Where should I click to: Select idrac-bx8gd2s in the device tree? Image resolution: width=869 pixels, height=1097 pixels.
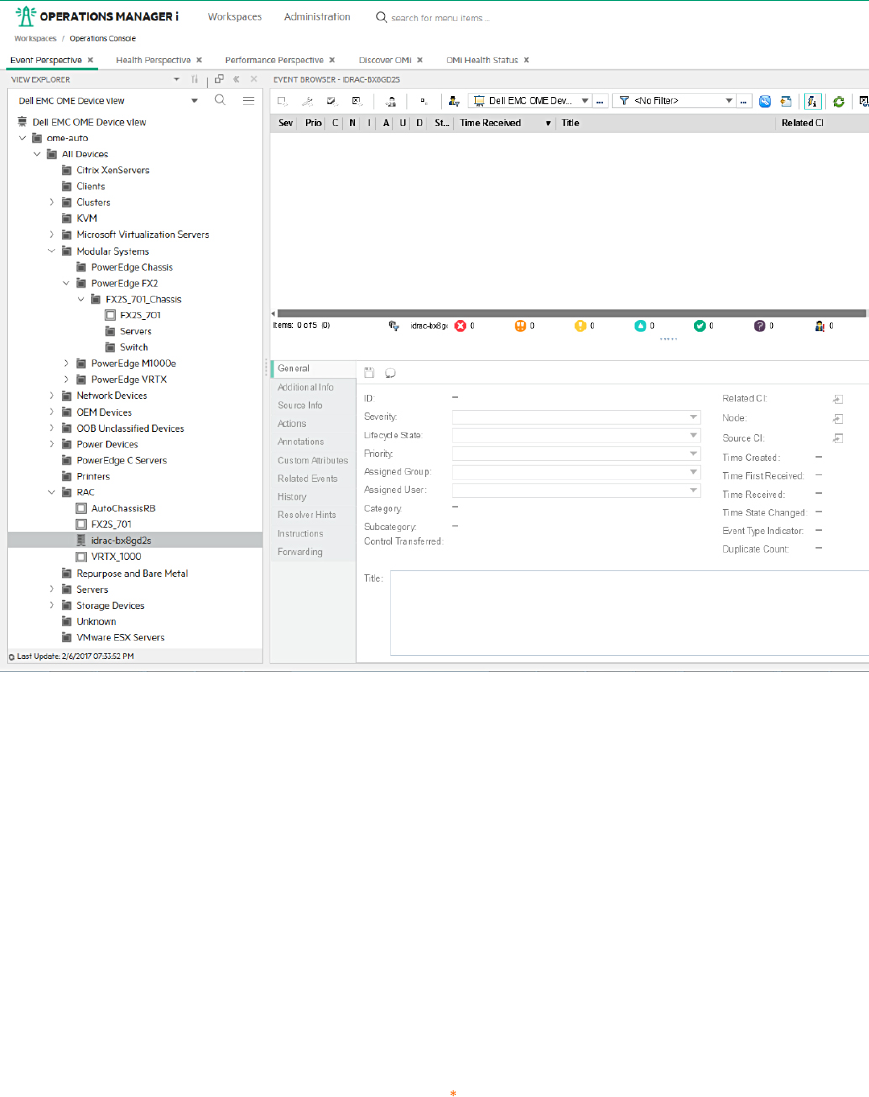point(121,541)
